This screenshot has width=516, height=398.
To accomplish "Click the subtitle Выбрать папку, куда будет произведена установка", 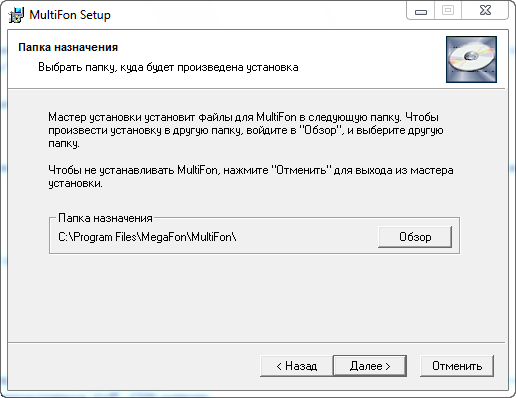I will pyautogui.click(x=168, y=67).
